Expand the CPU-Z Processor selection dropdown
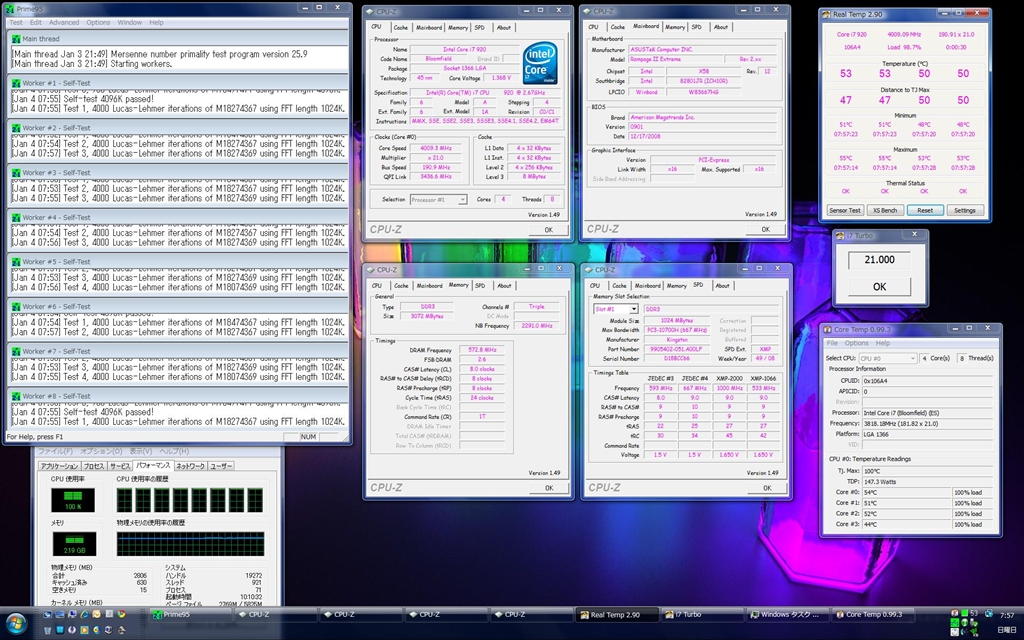Image resolution: width=1024 pixels, height=640 pixels. [x=438, y=199]
